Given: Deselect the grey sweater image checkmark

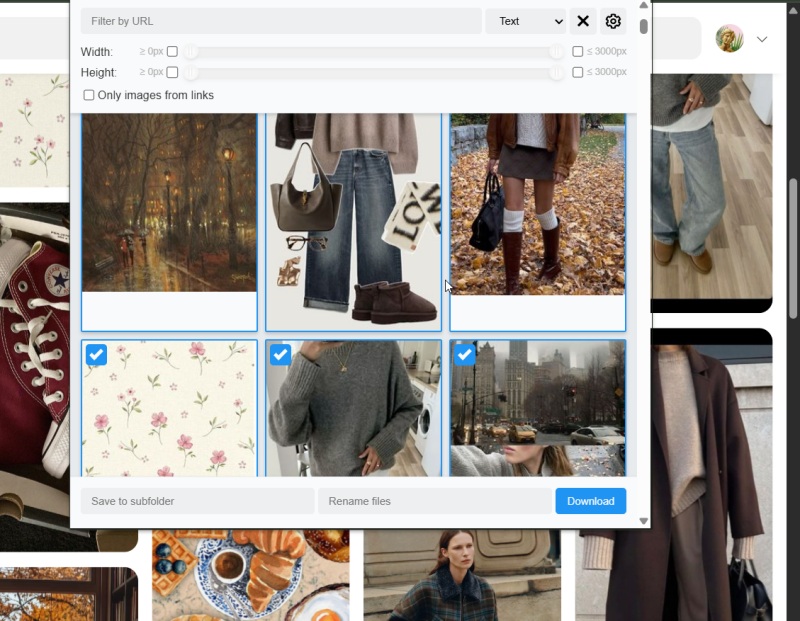Looking at the screenshot, I should (x=280, y=355).
